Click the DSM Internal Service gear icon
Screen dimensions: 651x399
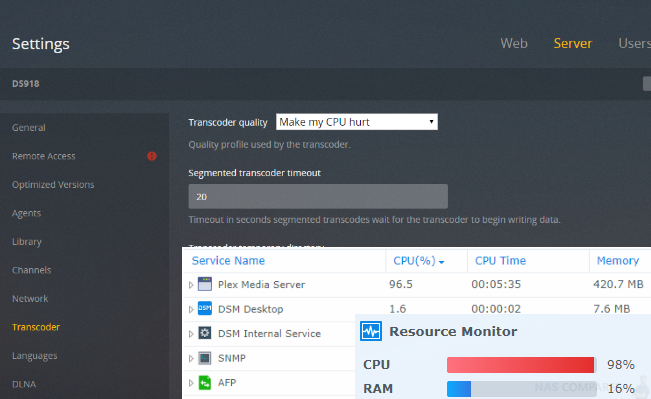205,333
